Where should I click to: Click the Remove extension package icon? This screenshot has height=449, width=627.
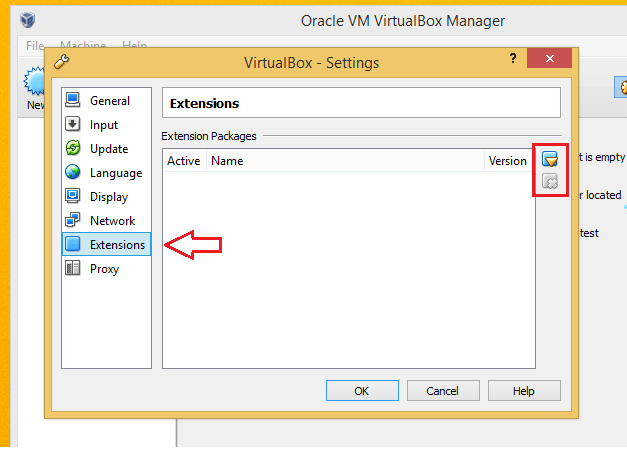pos(550,181)
